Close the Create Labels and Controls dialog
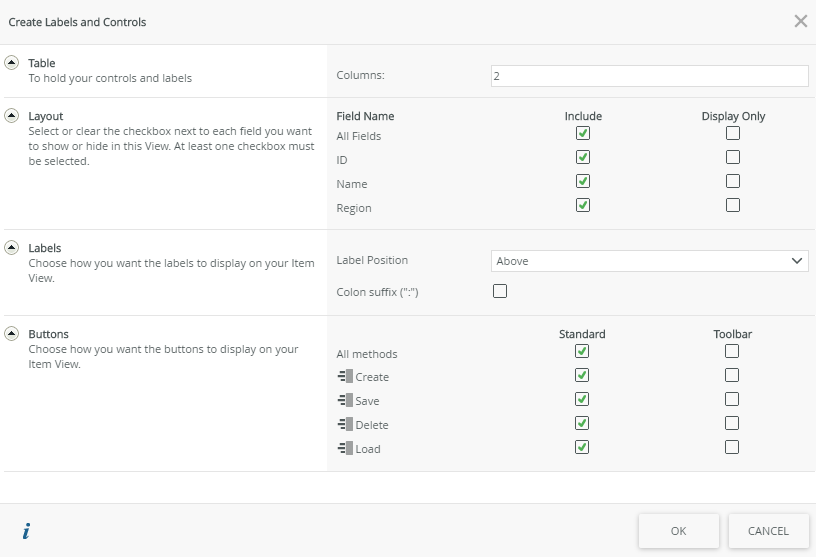 click(800, 21)
